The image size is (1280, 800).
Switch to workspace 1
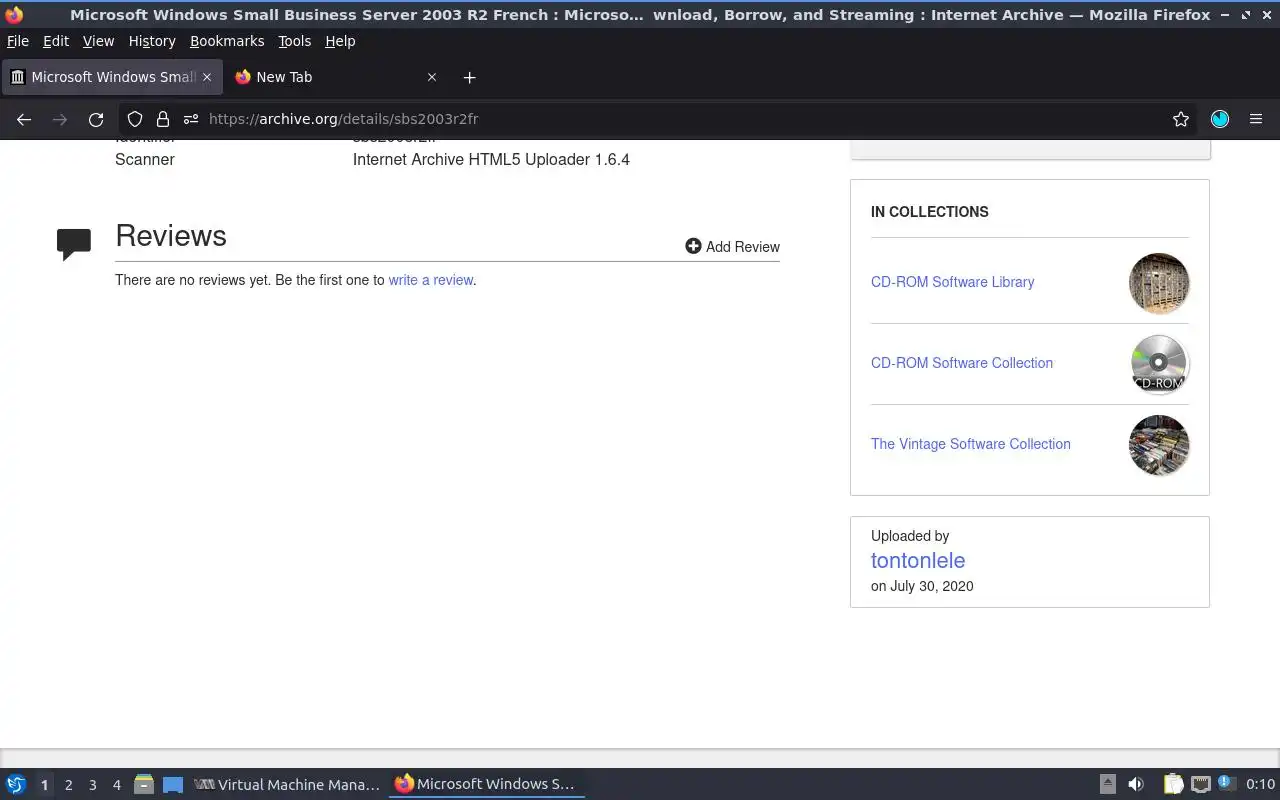tap(44, 785)
